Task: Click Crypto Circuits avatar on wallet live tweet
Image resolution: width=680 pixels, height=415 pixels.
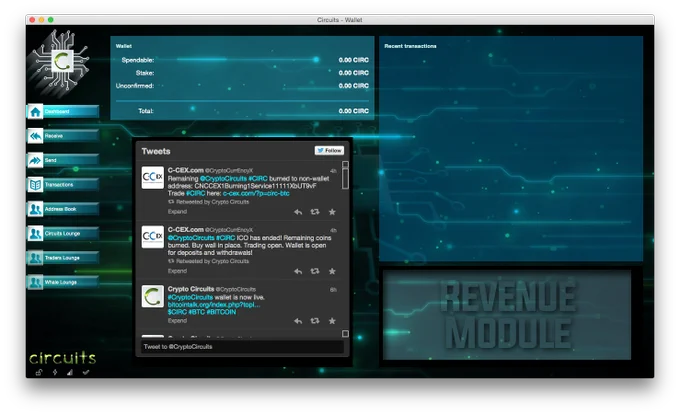Action: [153, 296]
